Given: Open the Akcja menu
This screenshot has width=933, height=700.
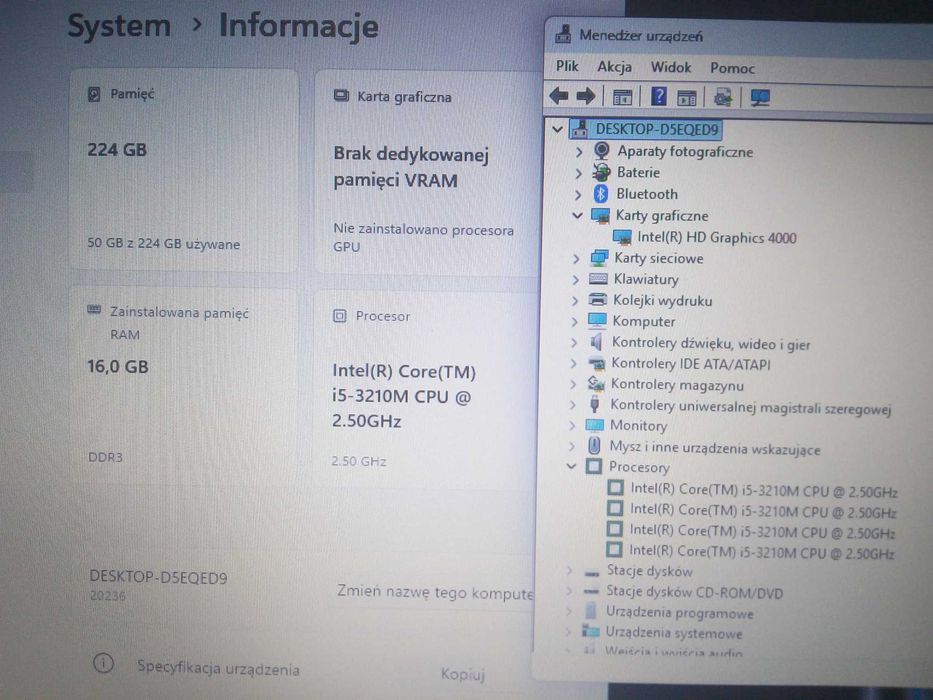Looking at the screenshot, I should (614, 67).
